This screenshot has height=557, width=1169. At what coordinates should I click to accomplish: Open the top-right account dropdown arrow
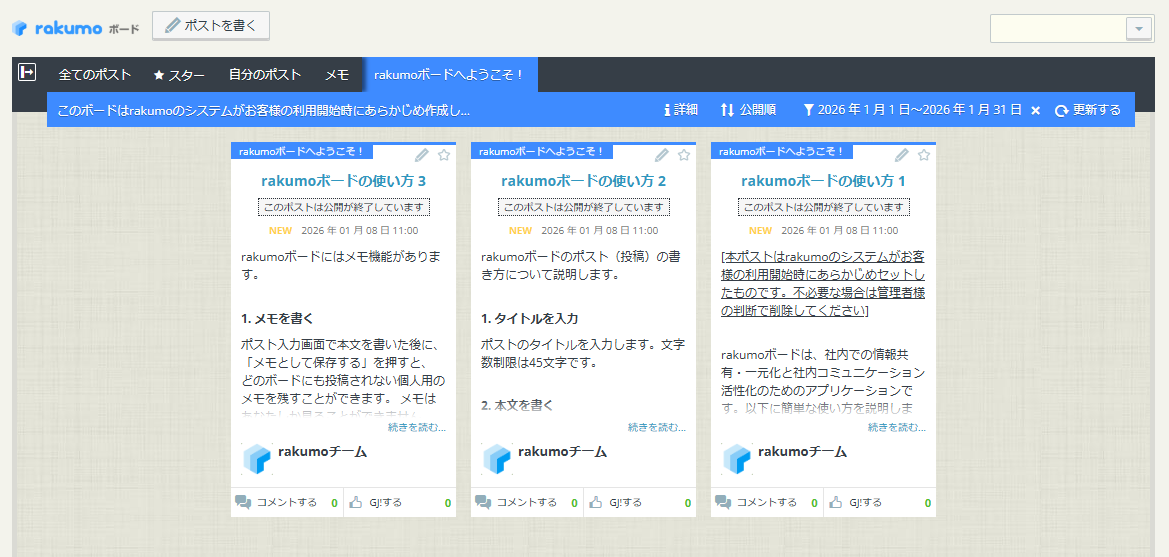coord(1138,28)
